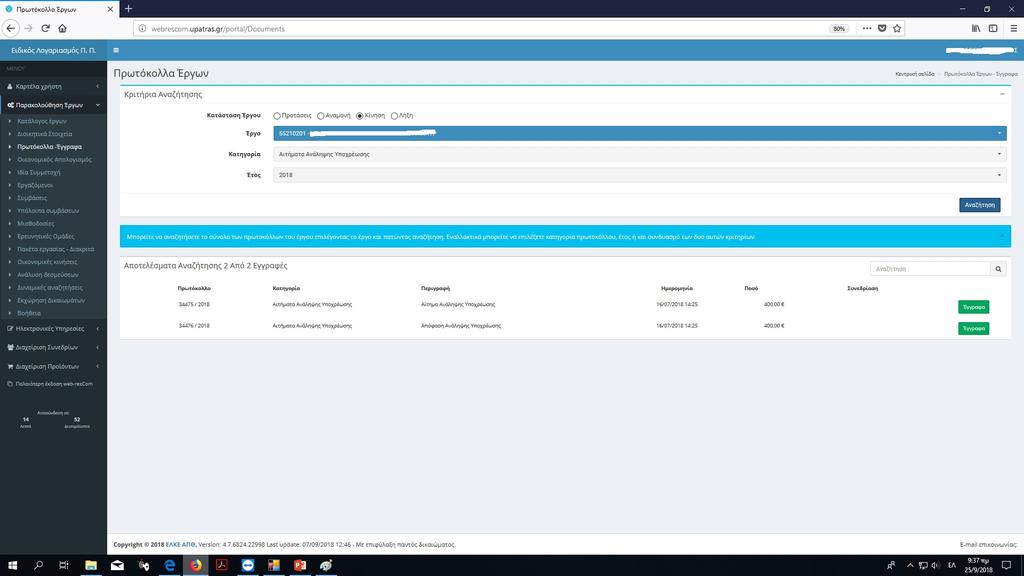Open Paint app from the taskbar
The width and height of the screenshot is (1024, 576).
click(327, 565)
